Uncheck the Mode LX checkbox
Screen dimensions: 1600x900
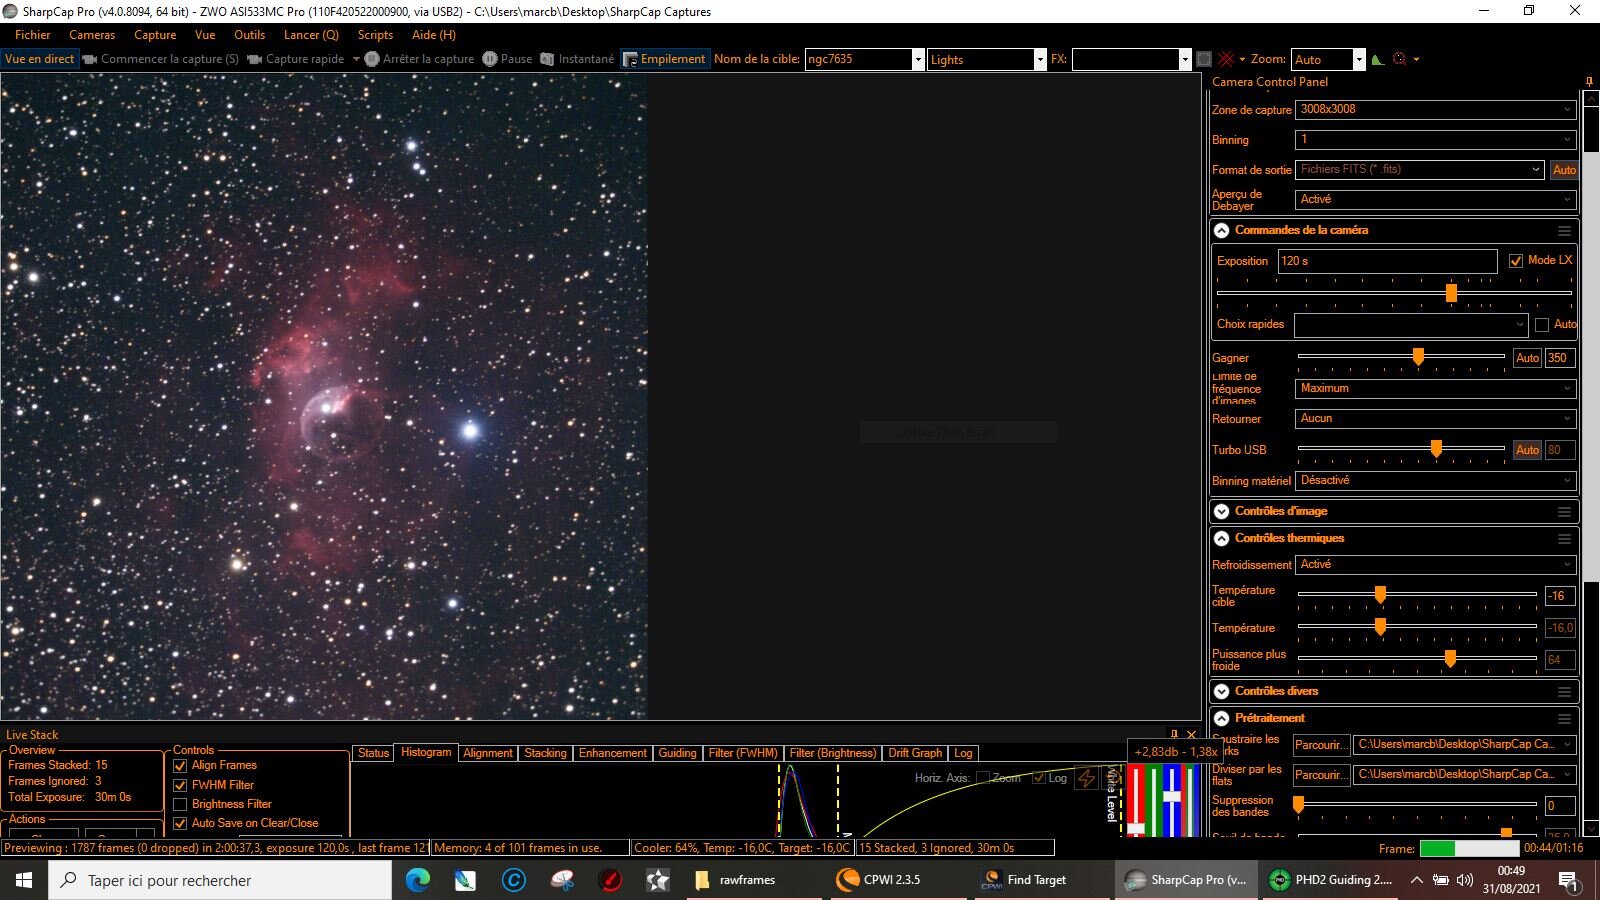point(1516,261)
